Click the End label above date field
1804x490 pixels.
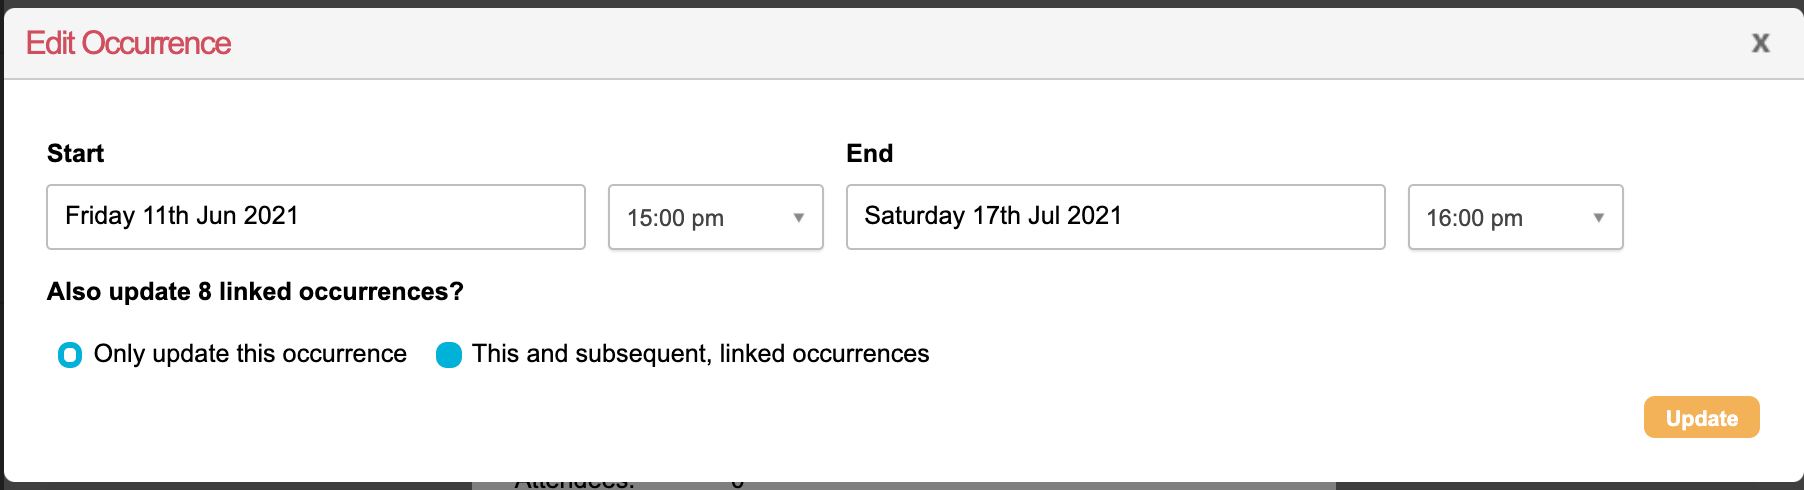[869, 153]
